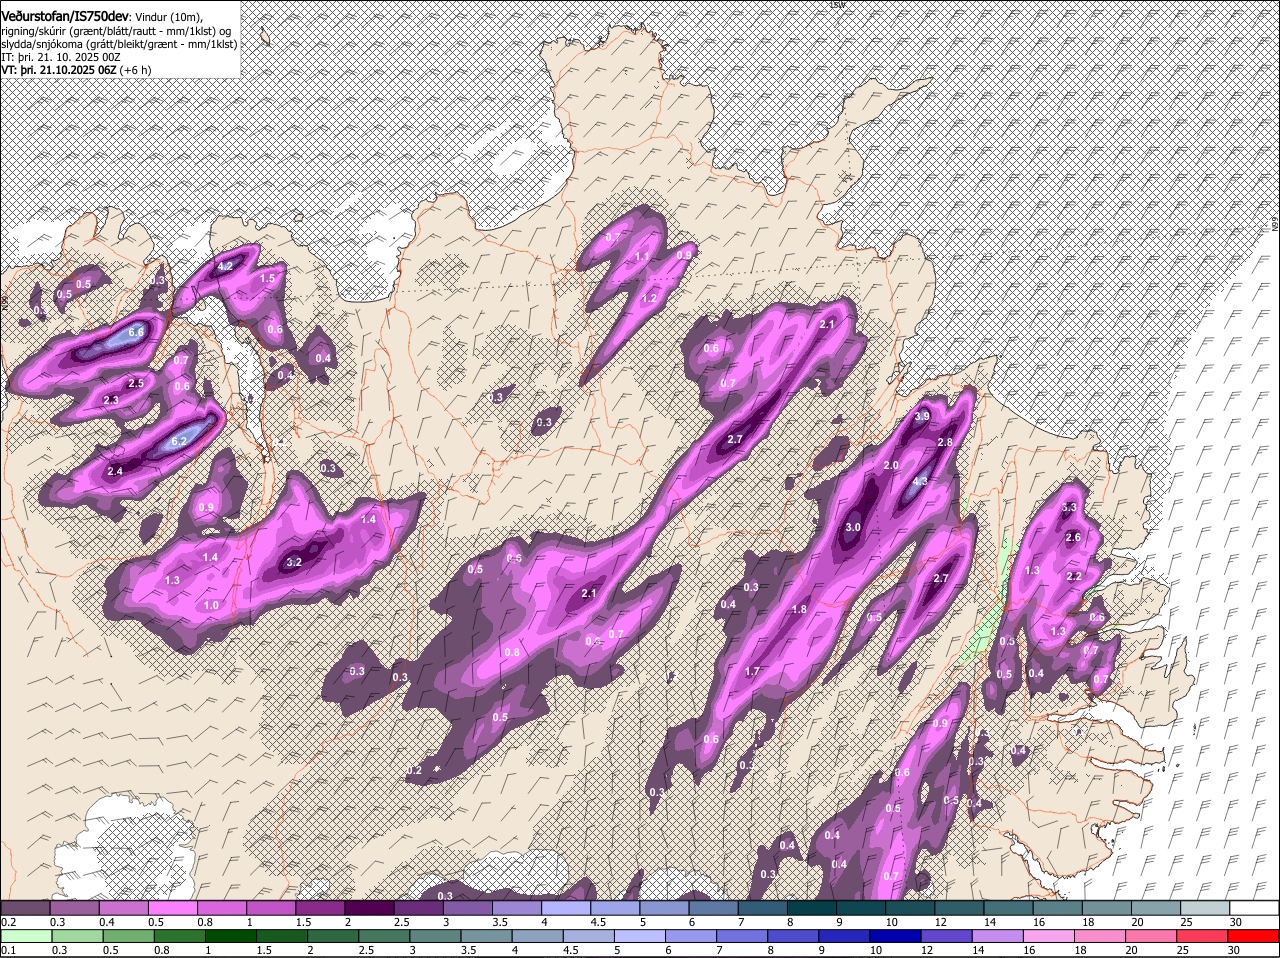Click the 2.3 value on the map
Image resolution: width=1280 pixels, height=958 pixels.
click(x=111, y=400)
